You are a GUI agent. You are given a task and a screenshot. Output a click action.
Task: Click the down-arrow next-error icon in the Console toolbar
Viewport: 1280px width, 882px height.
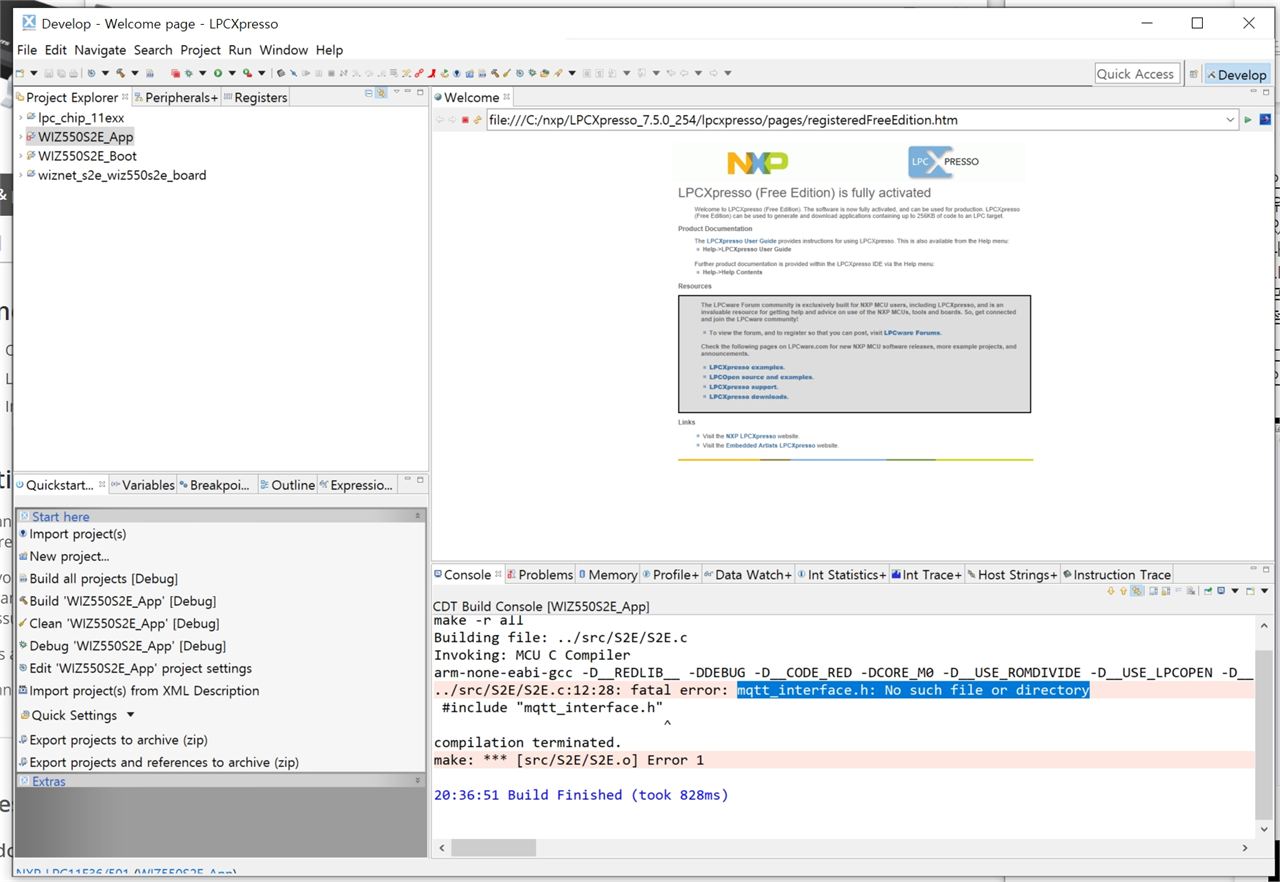tap(1110, 591)
